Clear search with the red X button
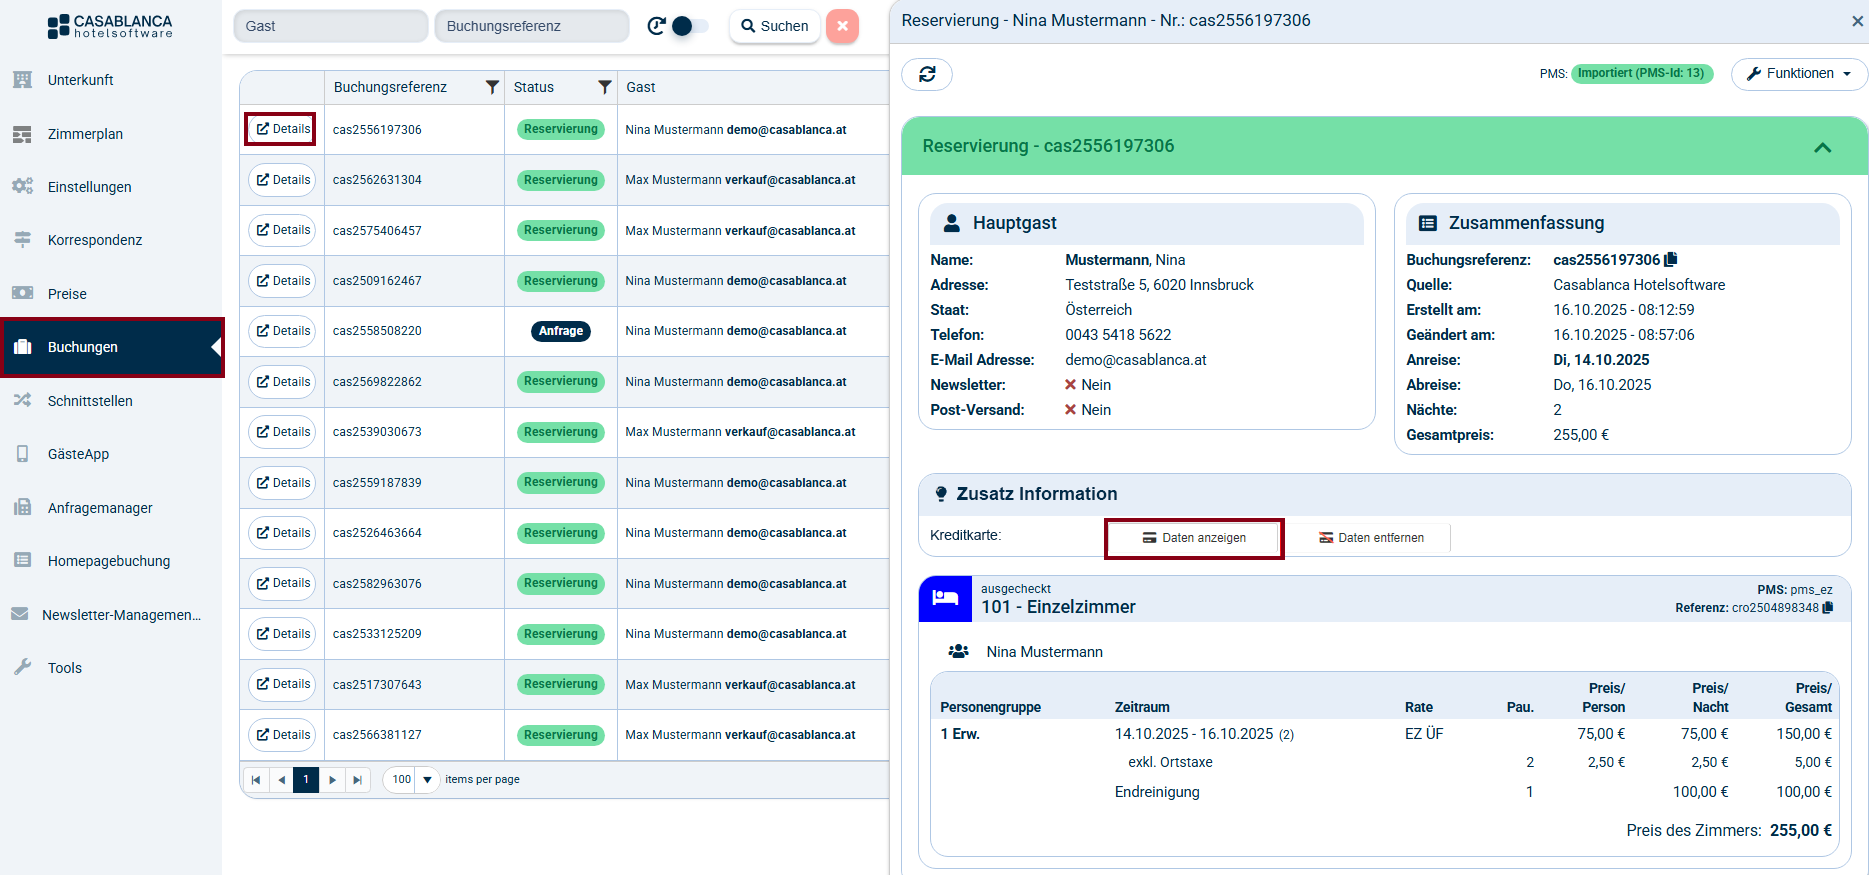The height and width of the screenshot is (875, 1869). [842, 26]
